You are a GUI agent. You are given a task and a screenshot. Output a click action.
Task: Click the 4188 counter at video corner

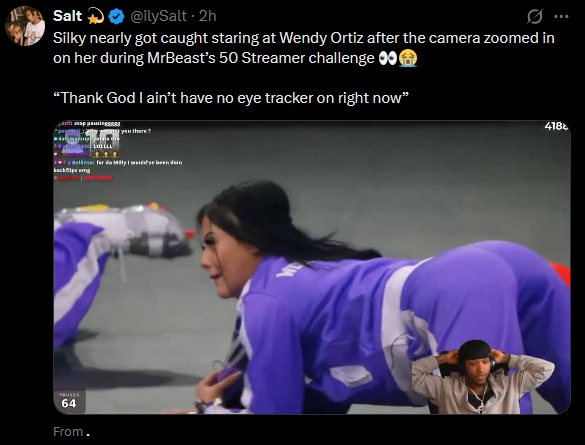tap(556, 126)
